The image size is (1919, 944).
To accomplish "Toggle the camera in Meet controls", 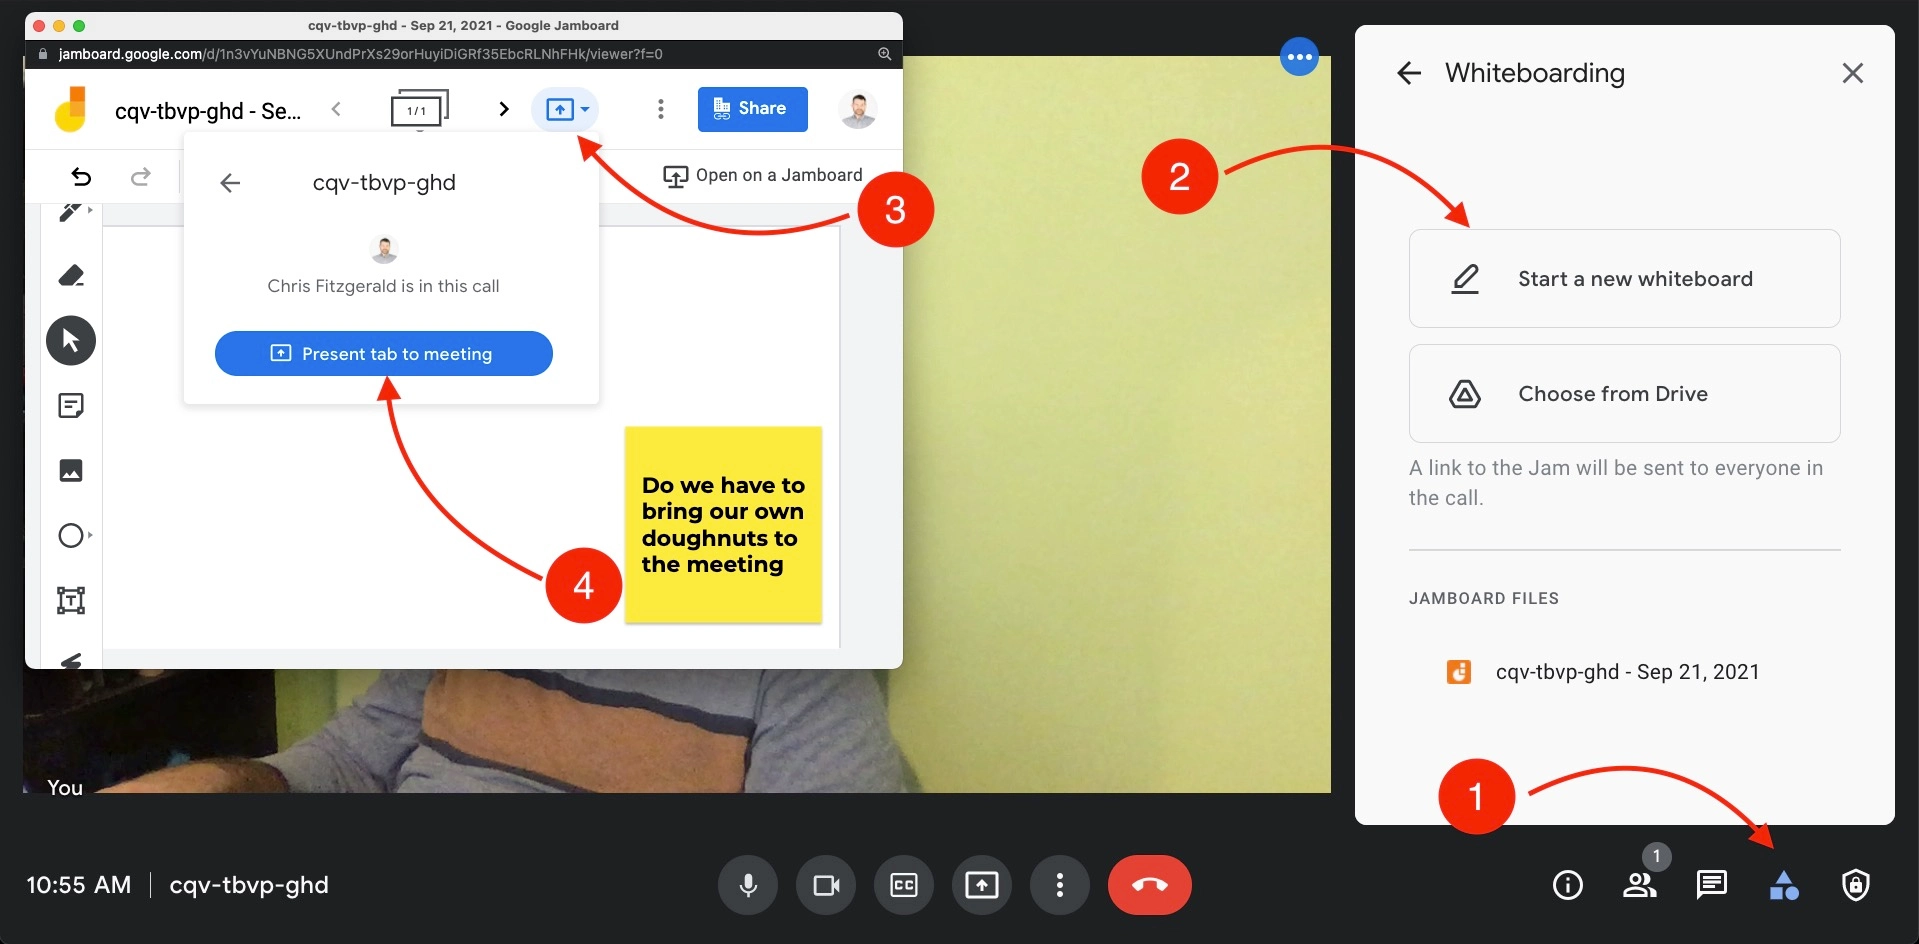I will pos(826,885).
